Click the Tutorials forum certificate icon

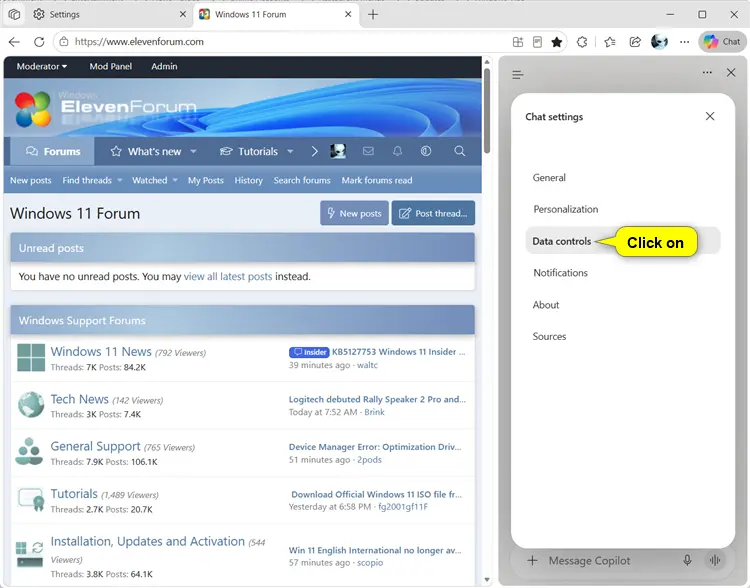tap(31, 499)
